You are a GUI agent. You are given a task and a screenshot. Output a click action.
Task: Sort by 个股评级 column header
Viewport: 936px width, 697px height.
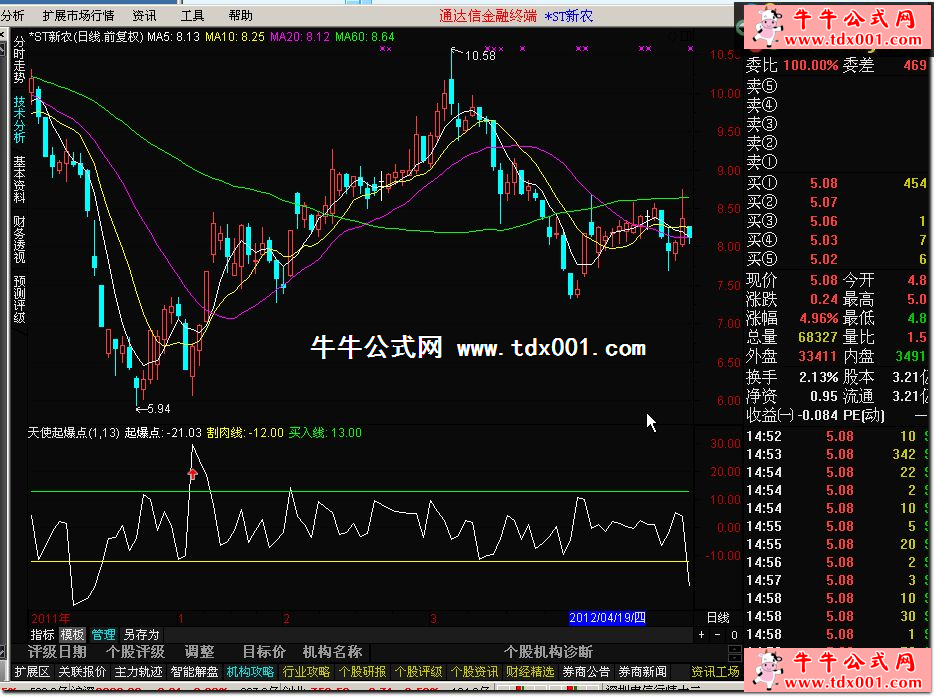pos(135,652)
